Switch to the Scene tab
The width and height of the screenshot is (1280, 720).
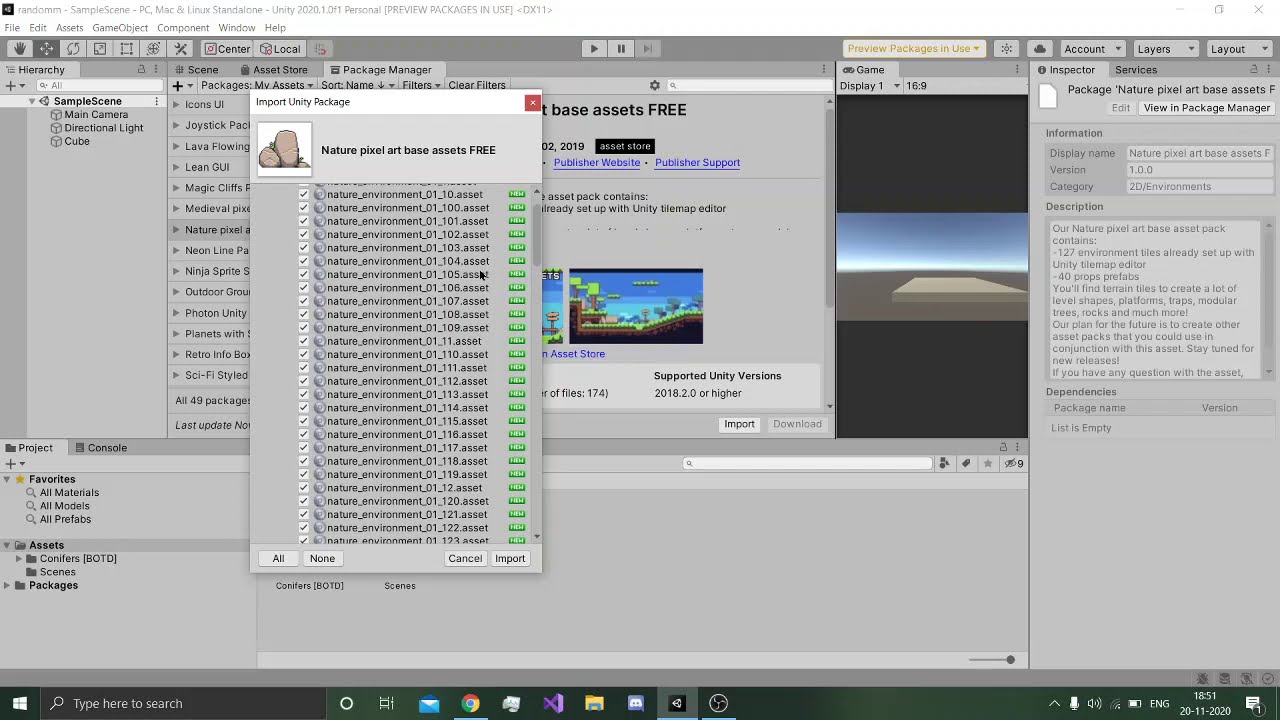click(x=195, y=70)
